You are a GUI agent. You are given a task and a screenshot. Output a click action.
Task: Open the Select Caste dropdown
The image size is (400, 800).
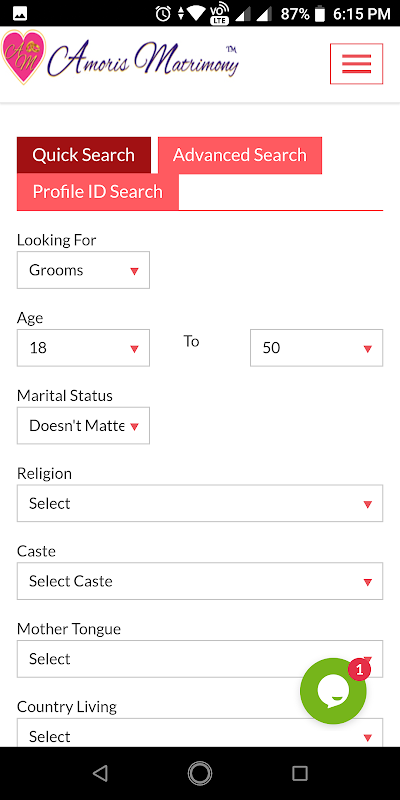tap(200, 581)
